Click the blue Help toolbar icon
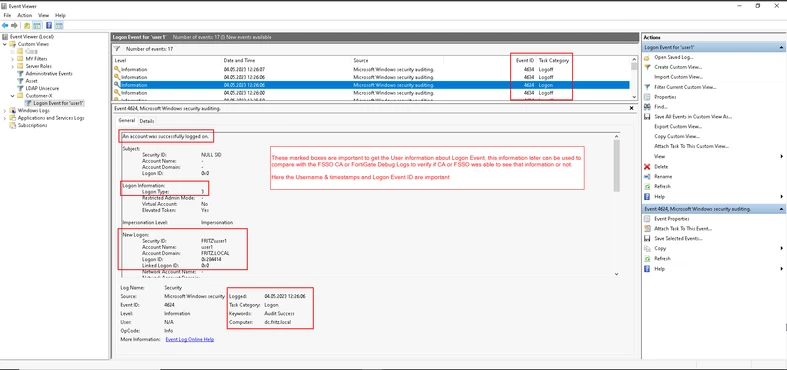Viewport: 787px width, 370px height. [49, 26]
